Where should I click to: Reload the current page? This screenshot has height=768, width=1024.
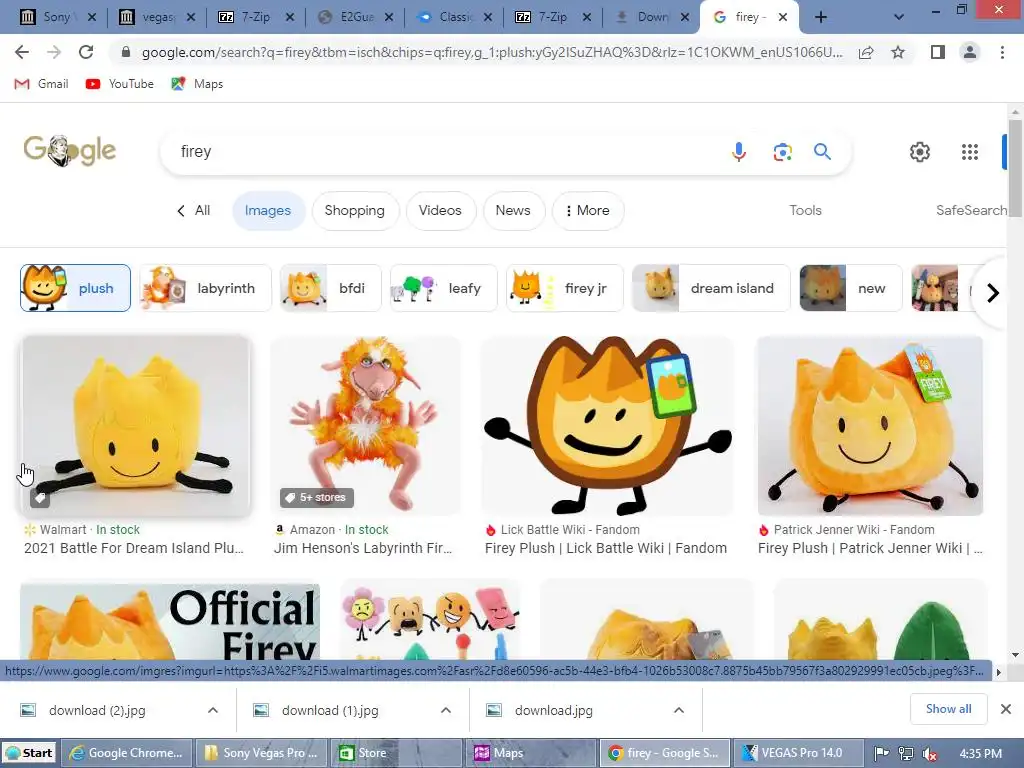pyautogui.click(x=86, y=52)
